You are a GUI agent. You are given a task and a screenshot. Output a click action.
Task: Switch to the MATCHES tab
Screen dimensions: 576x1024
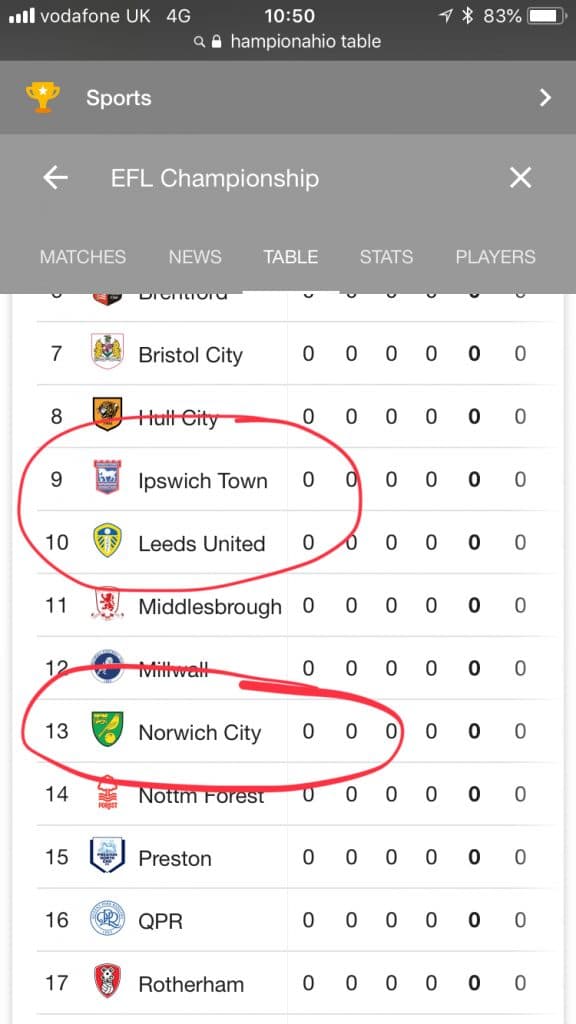83,257
